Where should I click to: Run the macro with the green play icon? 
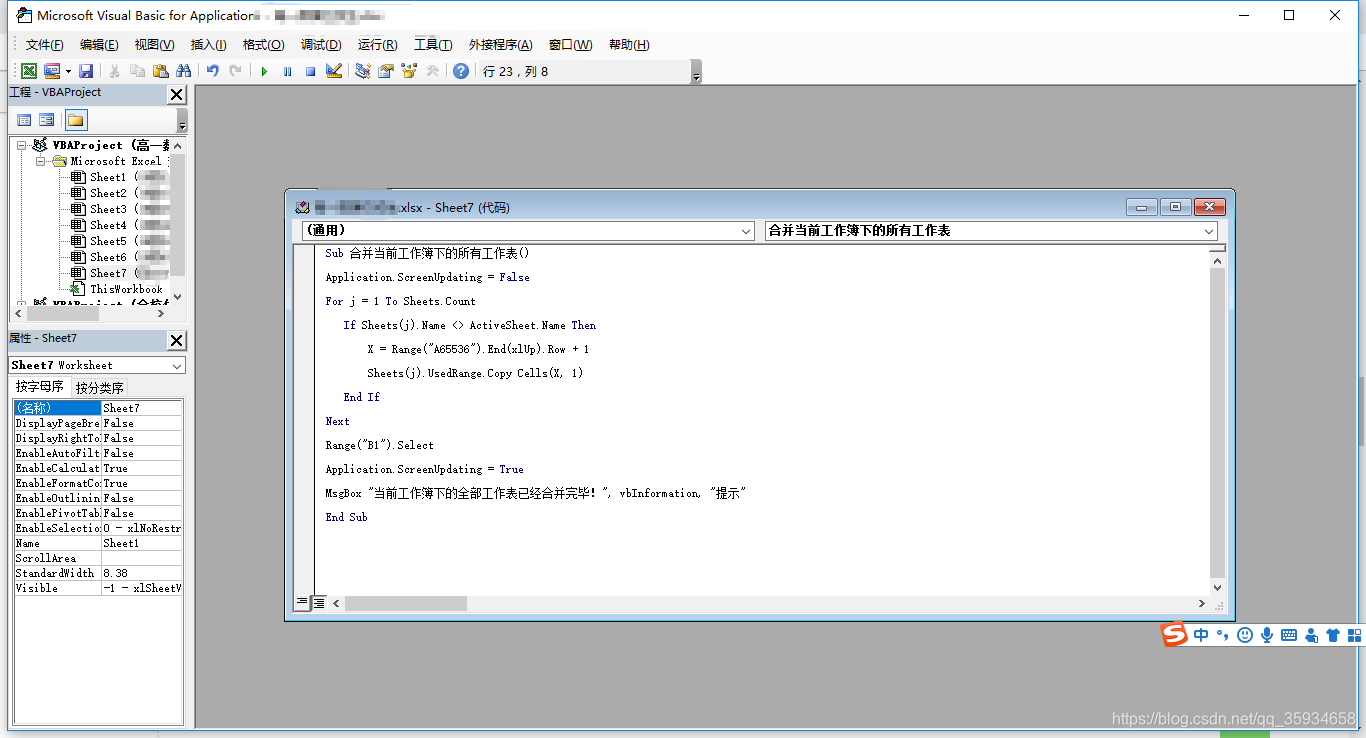264,71
